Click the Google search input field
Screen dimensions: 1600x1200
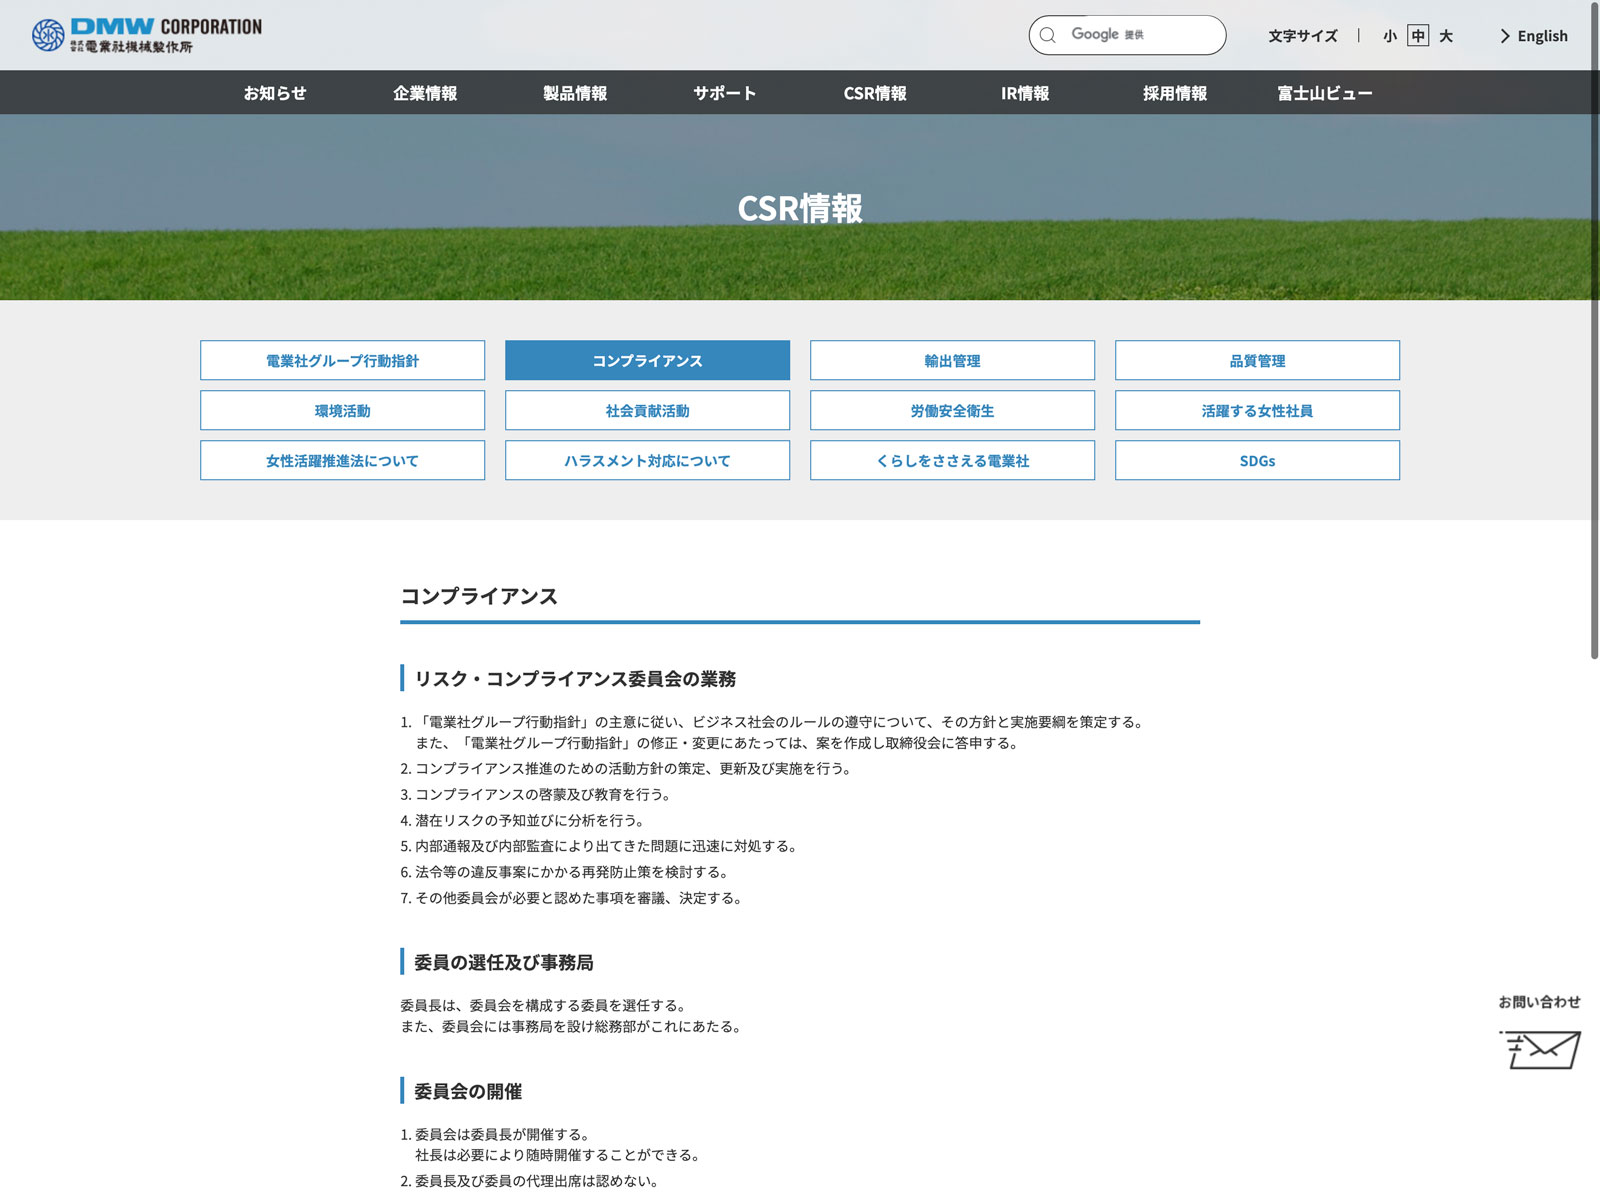point(1140,35)
